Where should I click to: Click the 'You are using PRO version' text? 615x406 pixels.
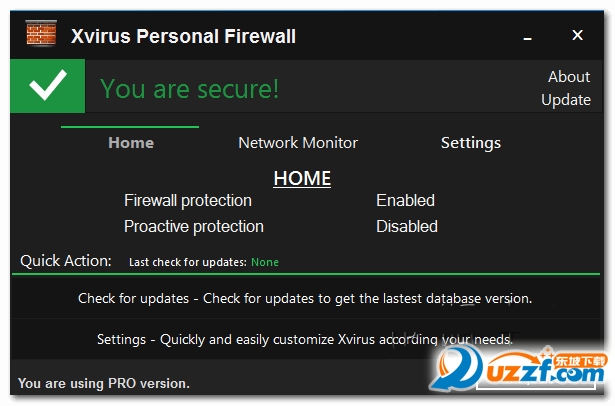click(104, 383)
